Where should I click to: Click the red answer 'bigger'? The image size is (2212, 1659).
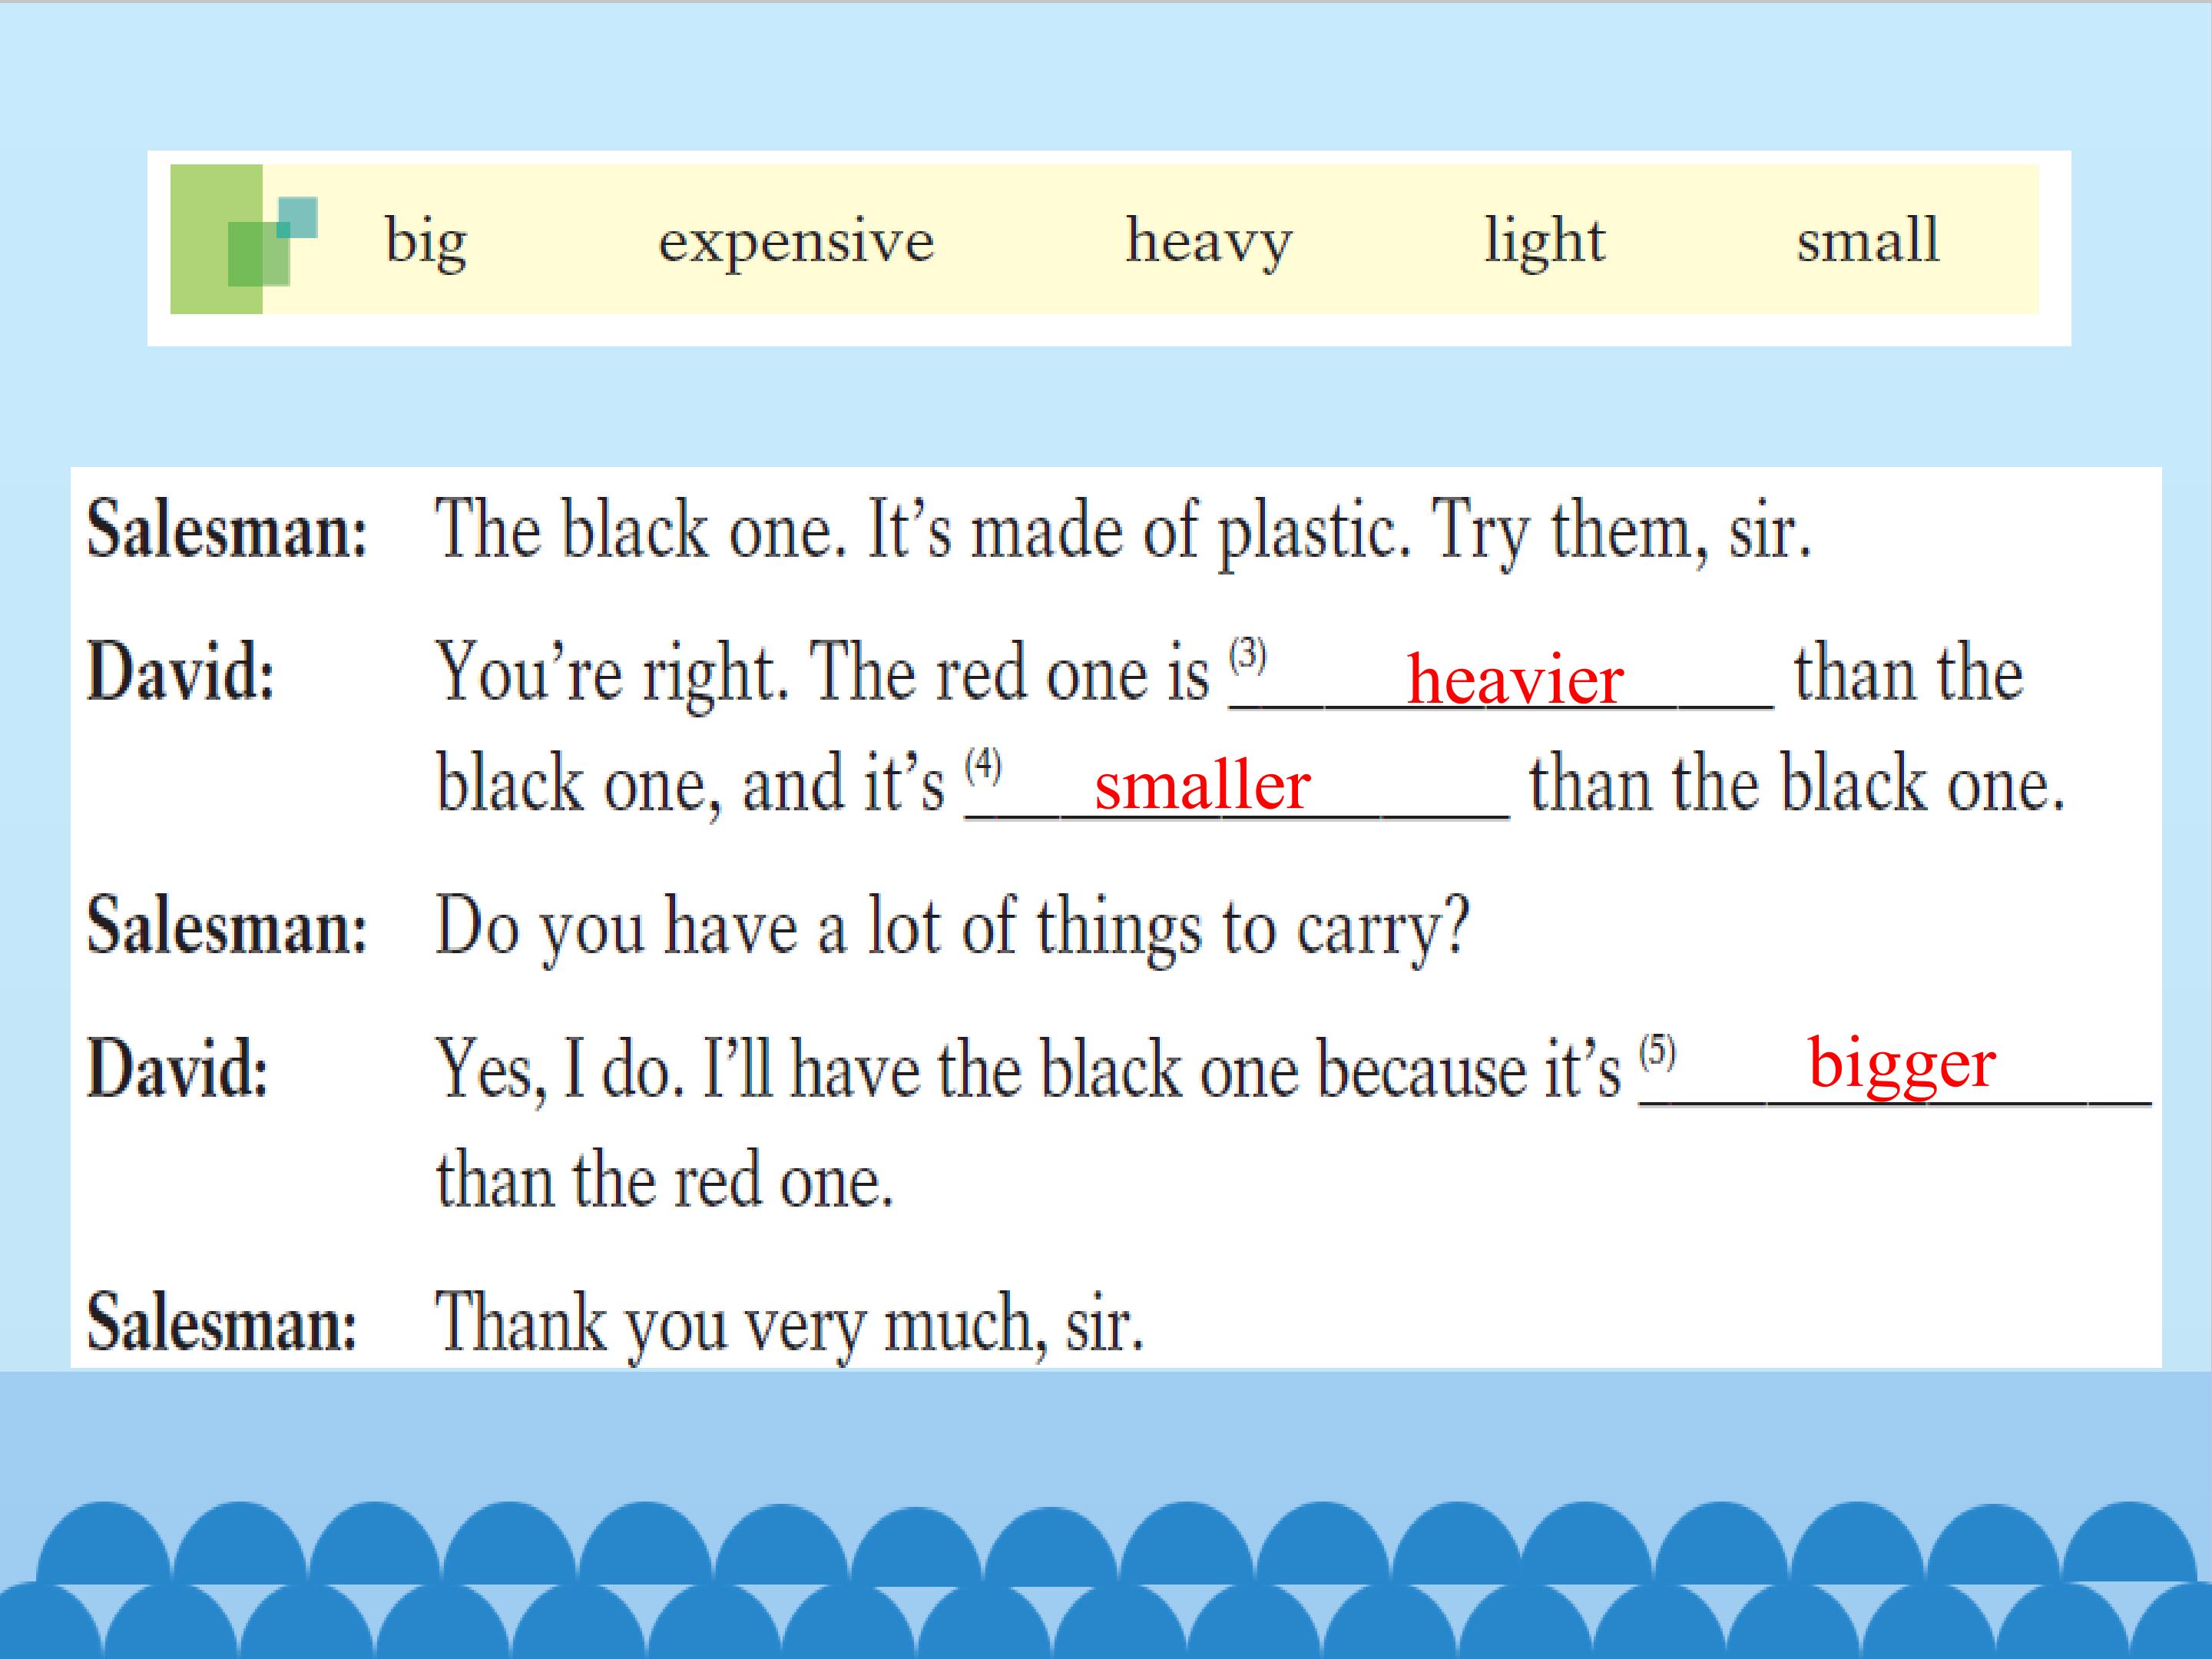tap(1901, 1064)
